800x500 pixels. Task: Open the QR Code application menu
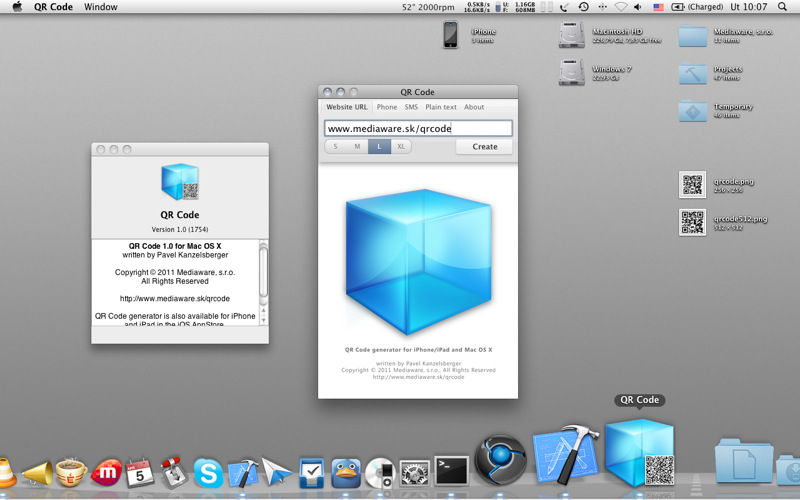(53, 7)
